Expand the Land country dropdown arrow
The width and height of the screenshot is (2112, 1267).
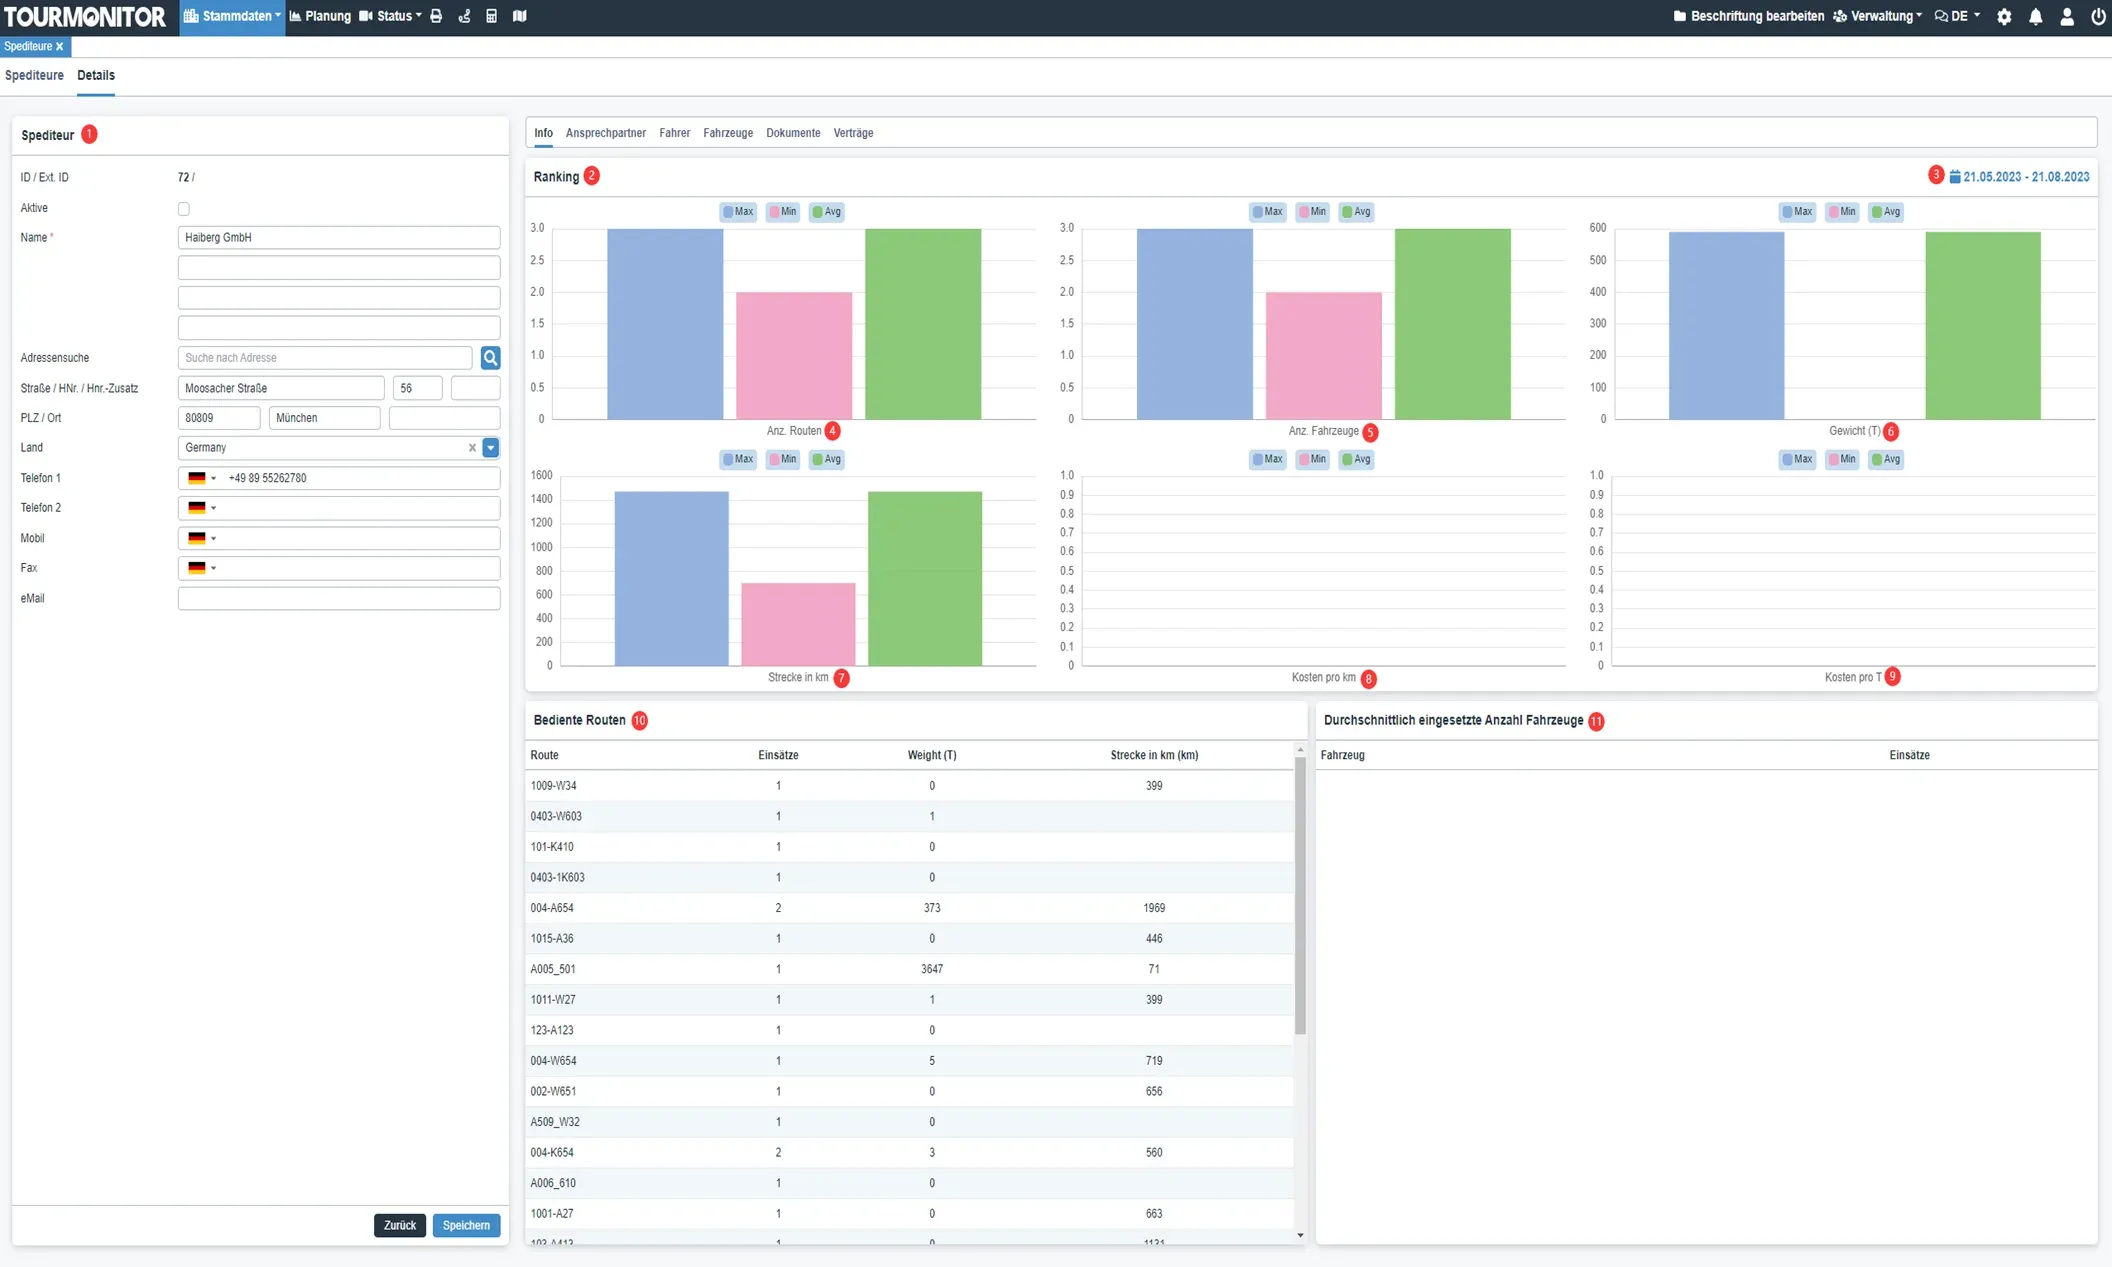pos(490,448)
